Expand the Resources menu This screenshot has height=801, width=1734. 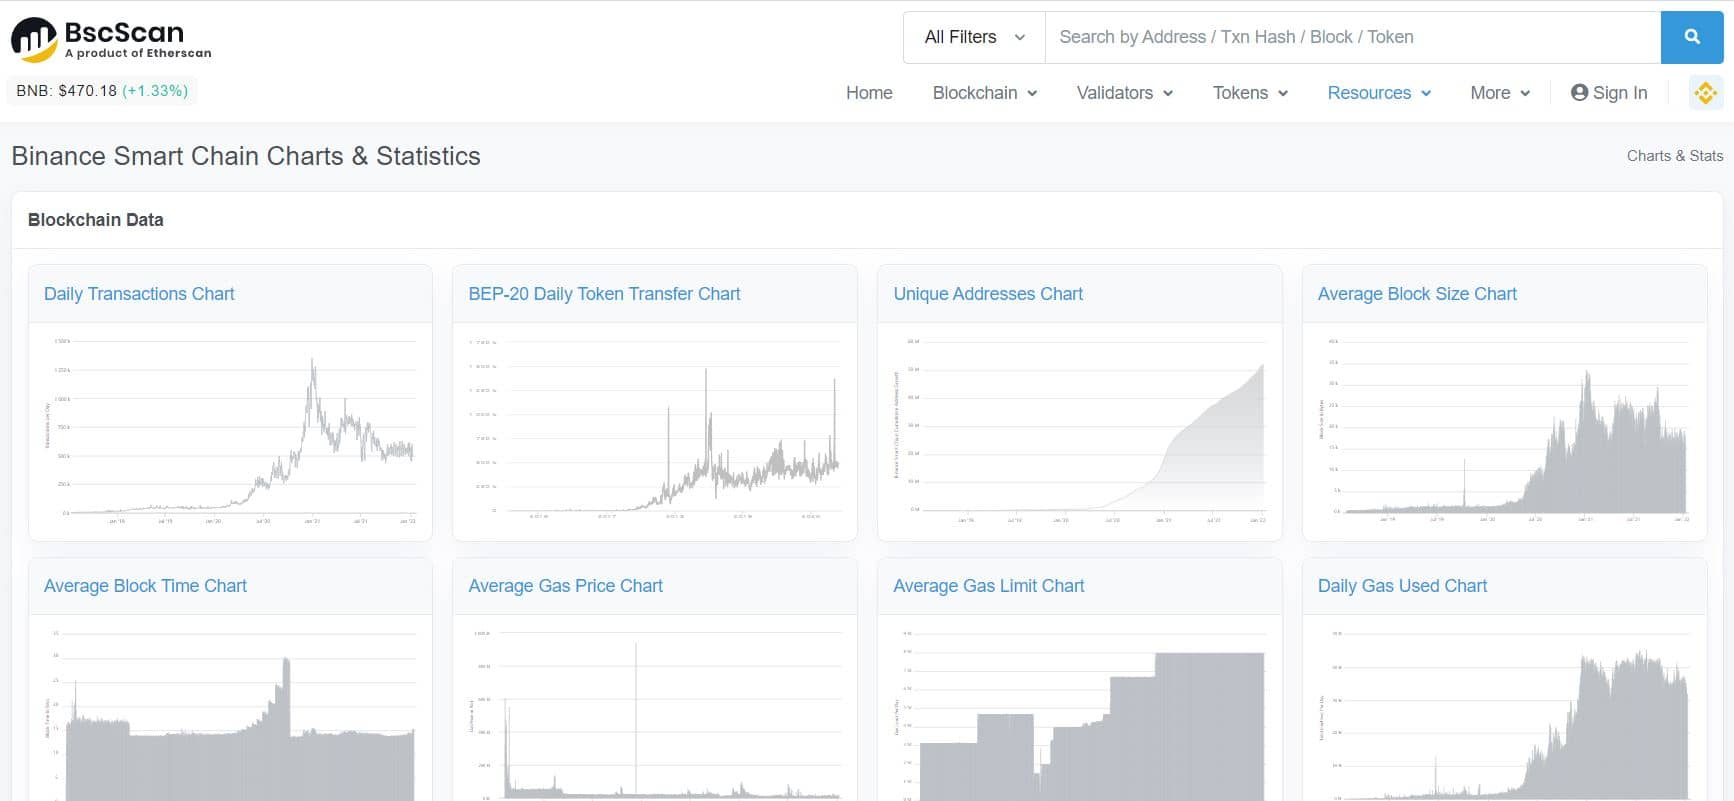pyautogui.click(x=1379, y=93)
